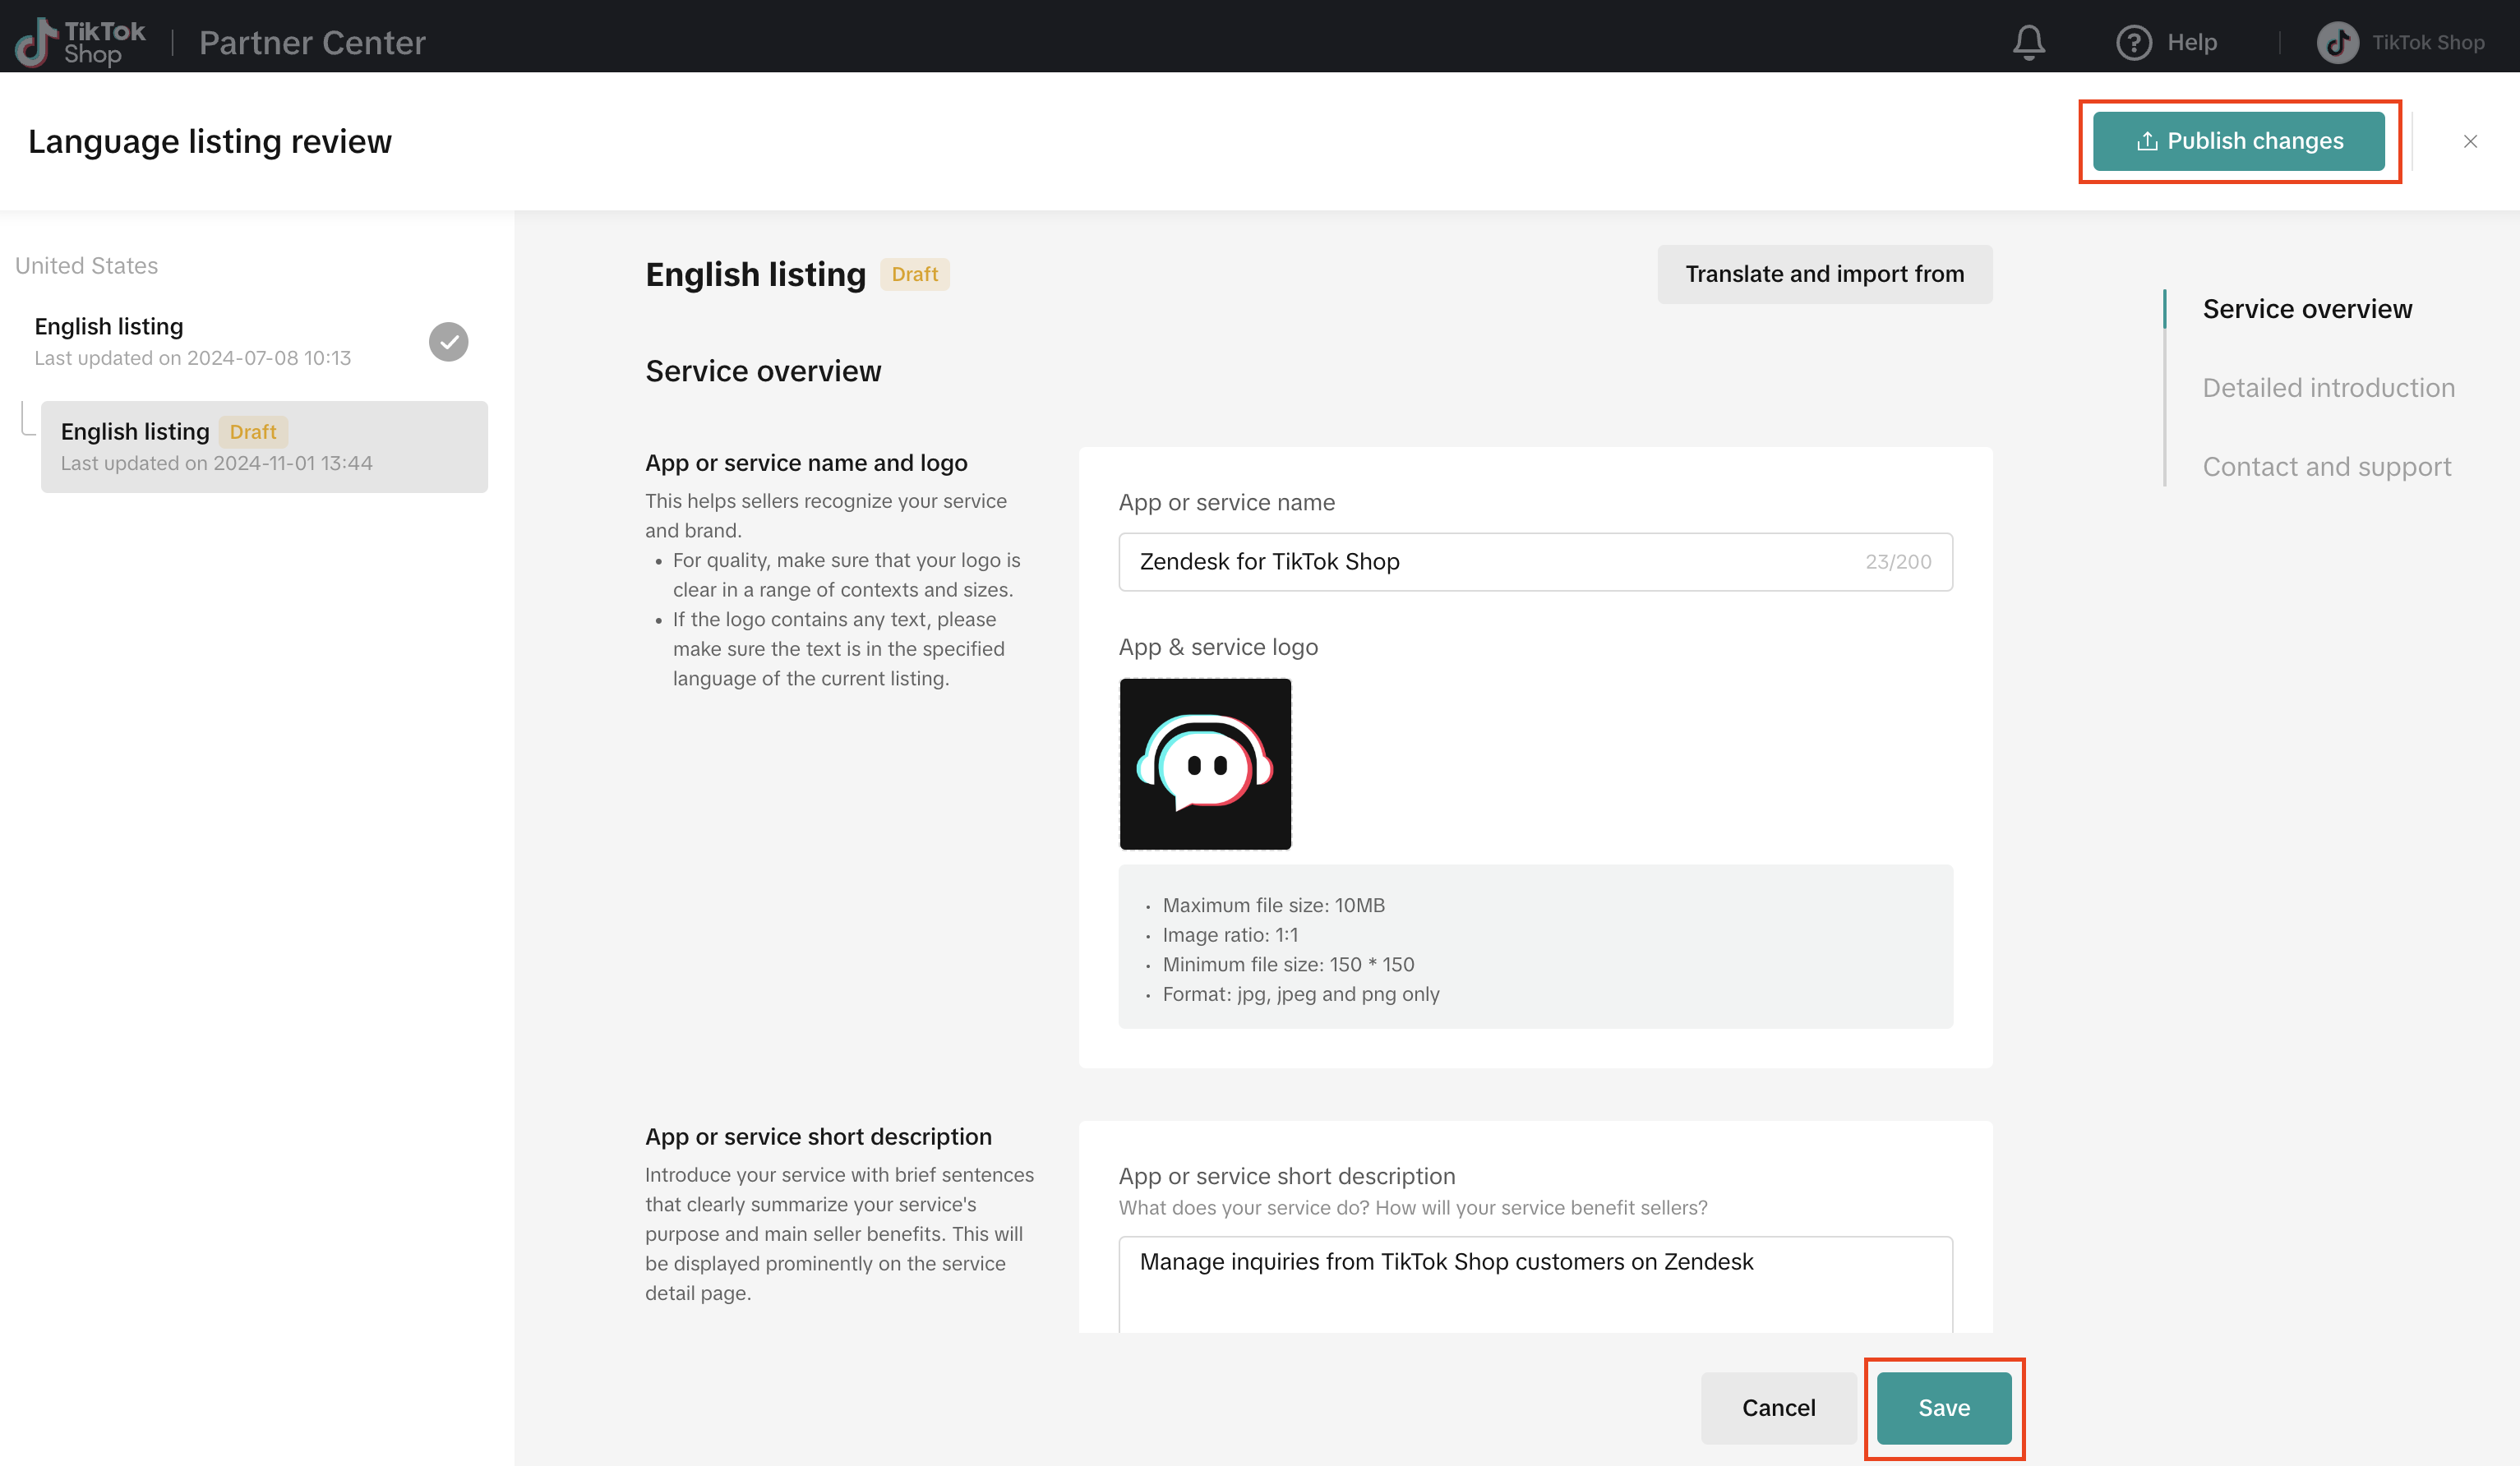
Task: Click the Help question mark icon
Action: (2133, 42)
